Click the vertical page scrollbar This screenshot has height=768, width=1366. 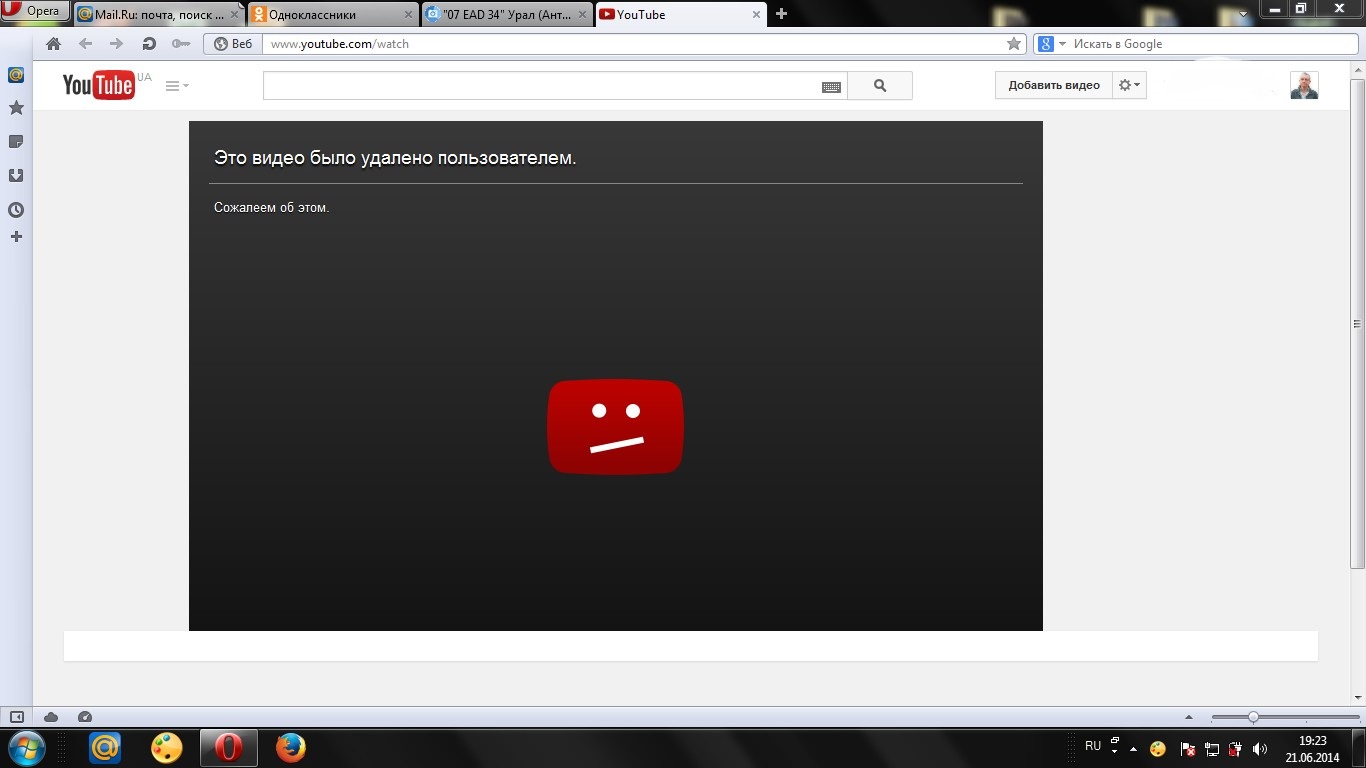pos(1357,324)
